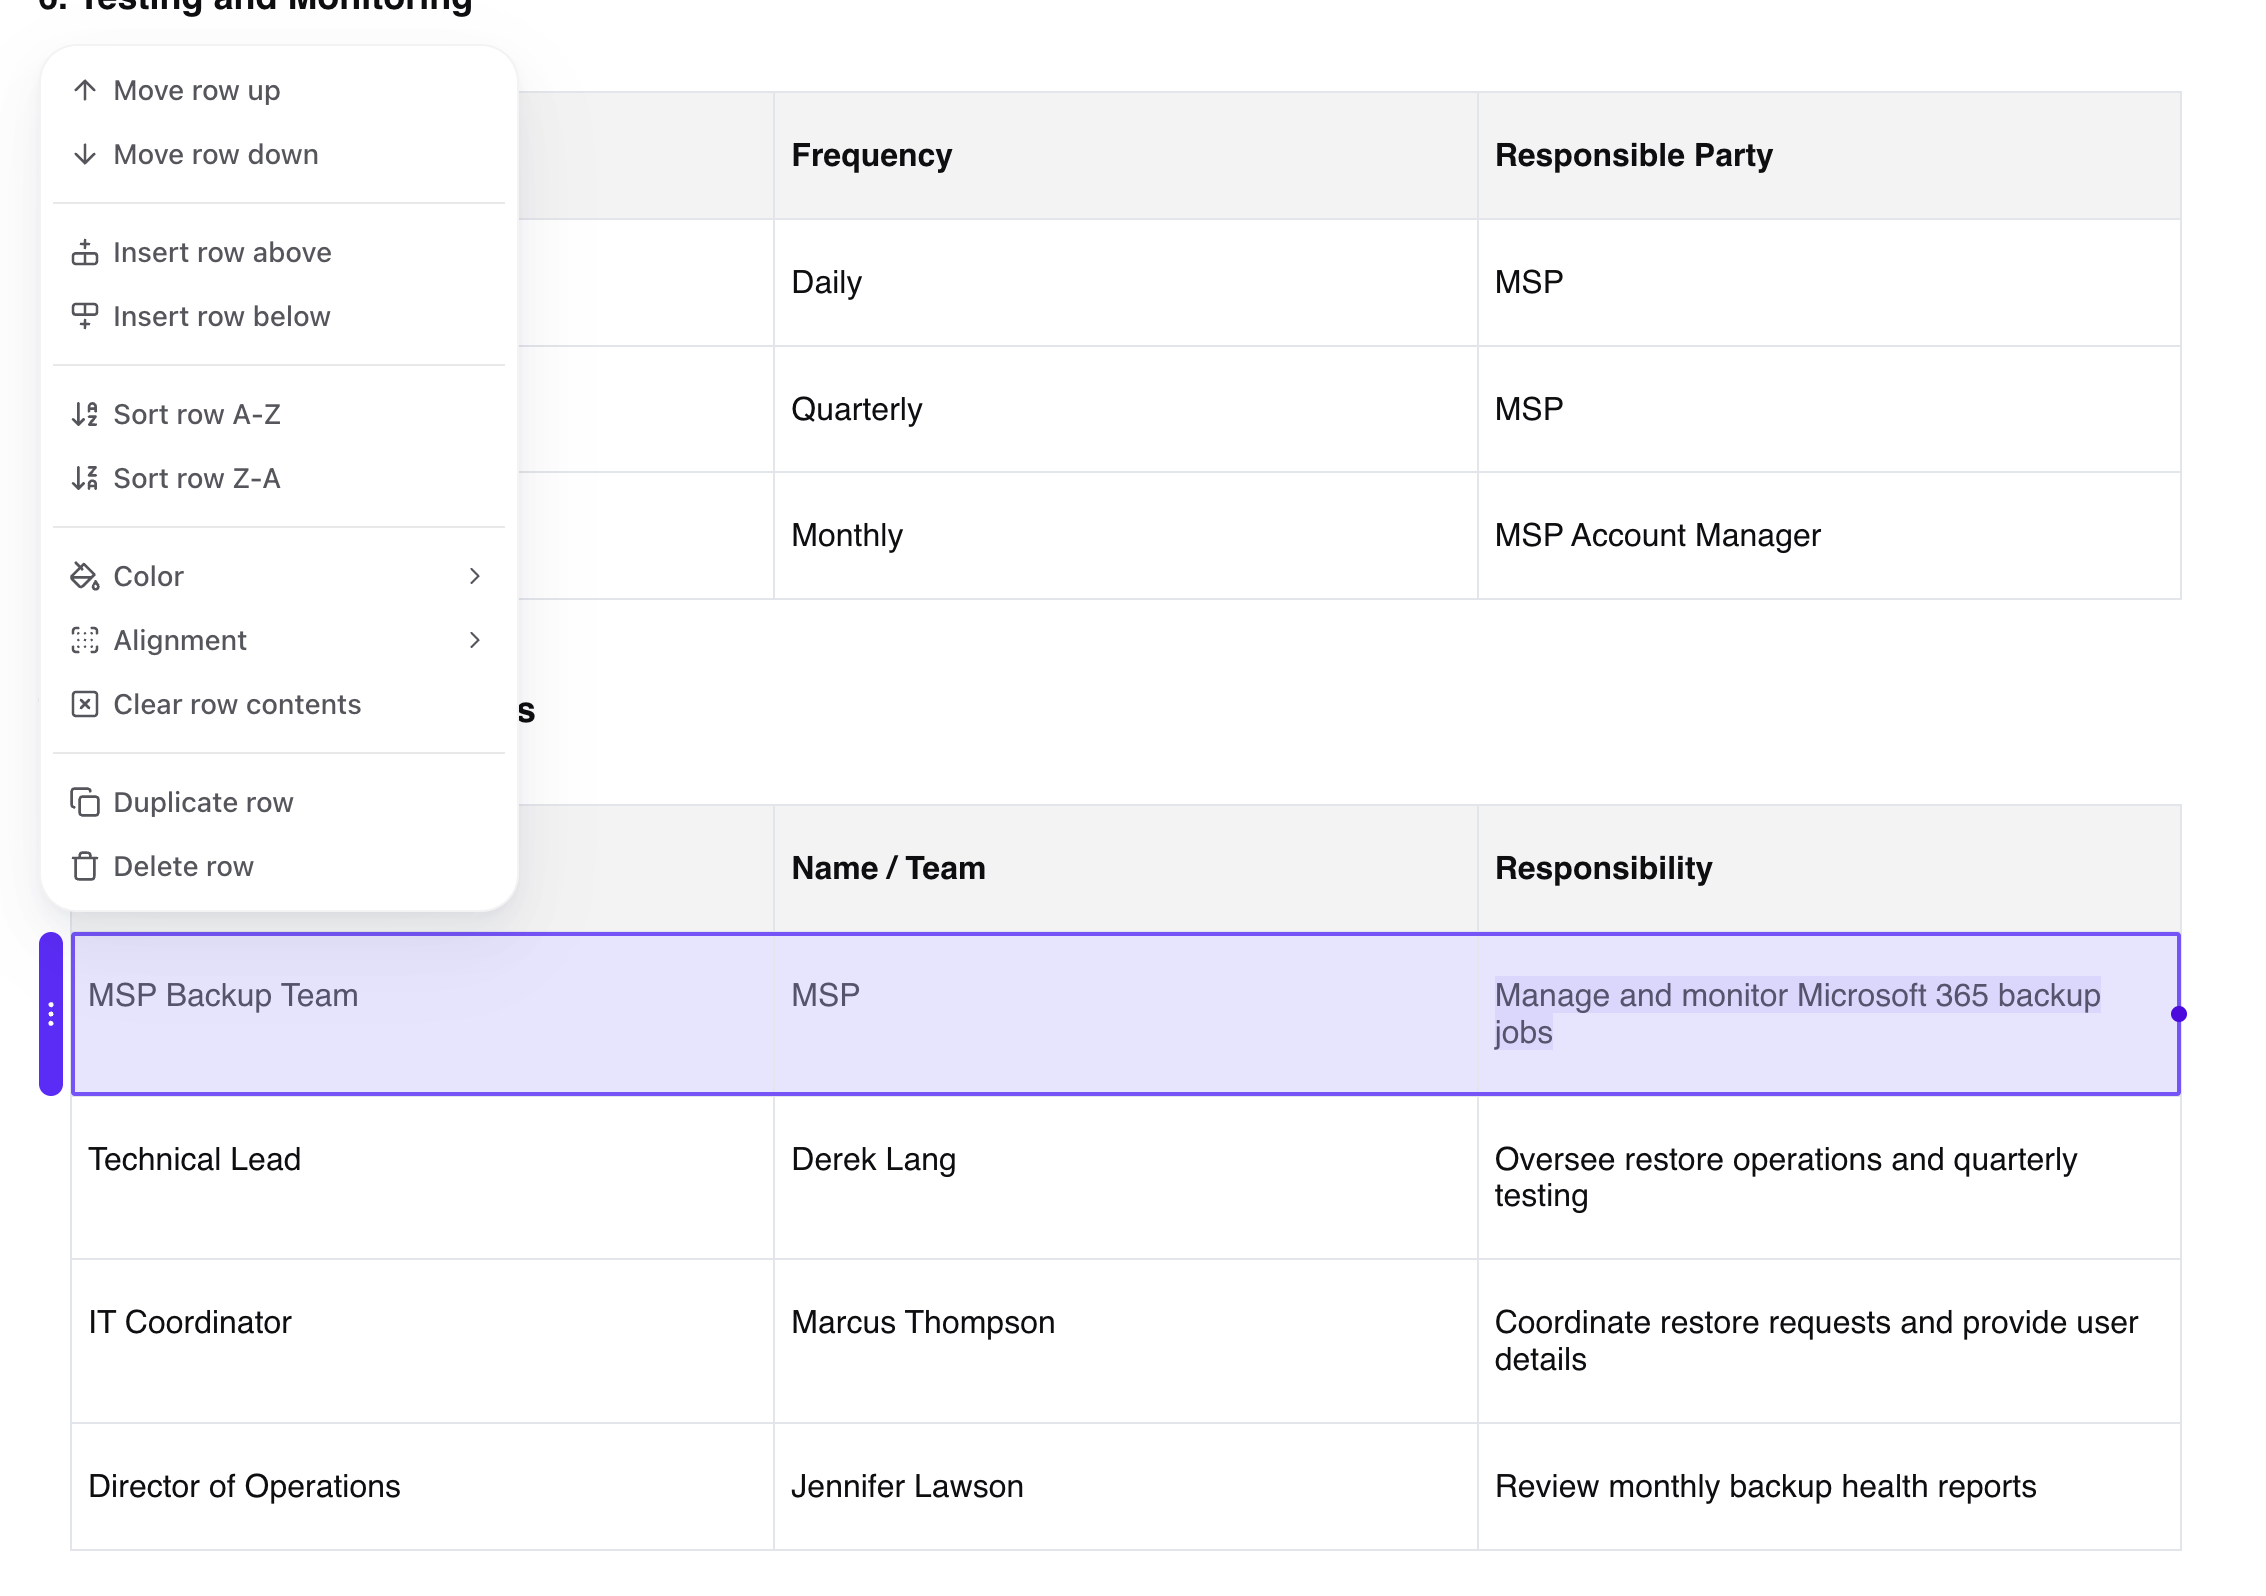
Task: Click the selection handle dot on the row edge
Action: (2179, 1014)
